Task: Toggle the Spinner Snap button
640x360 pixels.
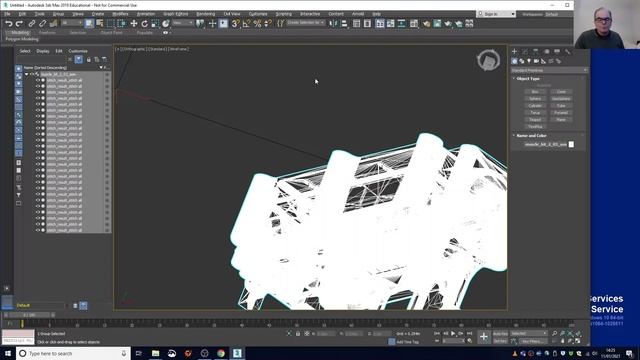Action: (x=268, y=24)
